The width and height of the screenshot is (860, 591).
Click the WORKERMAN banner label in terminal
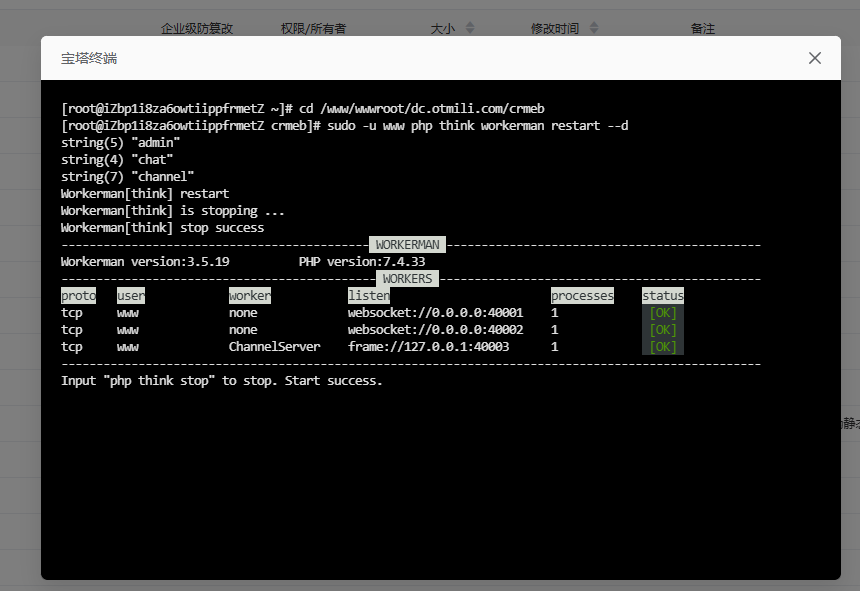pyautogui.click(x=407, y=245)
